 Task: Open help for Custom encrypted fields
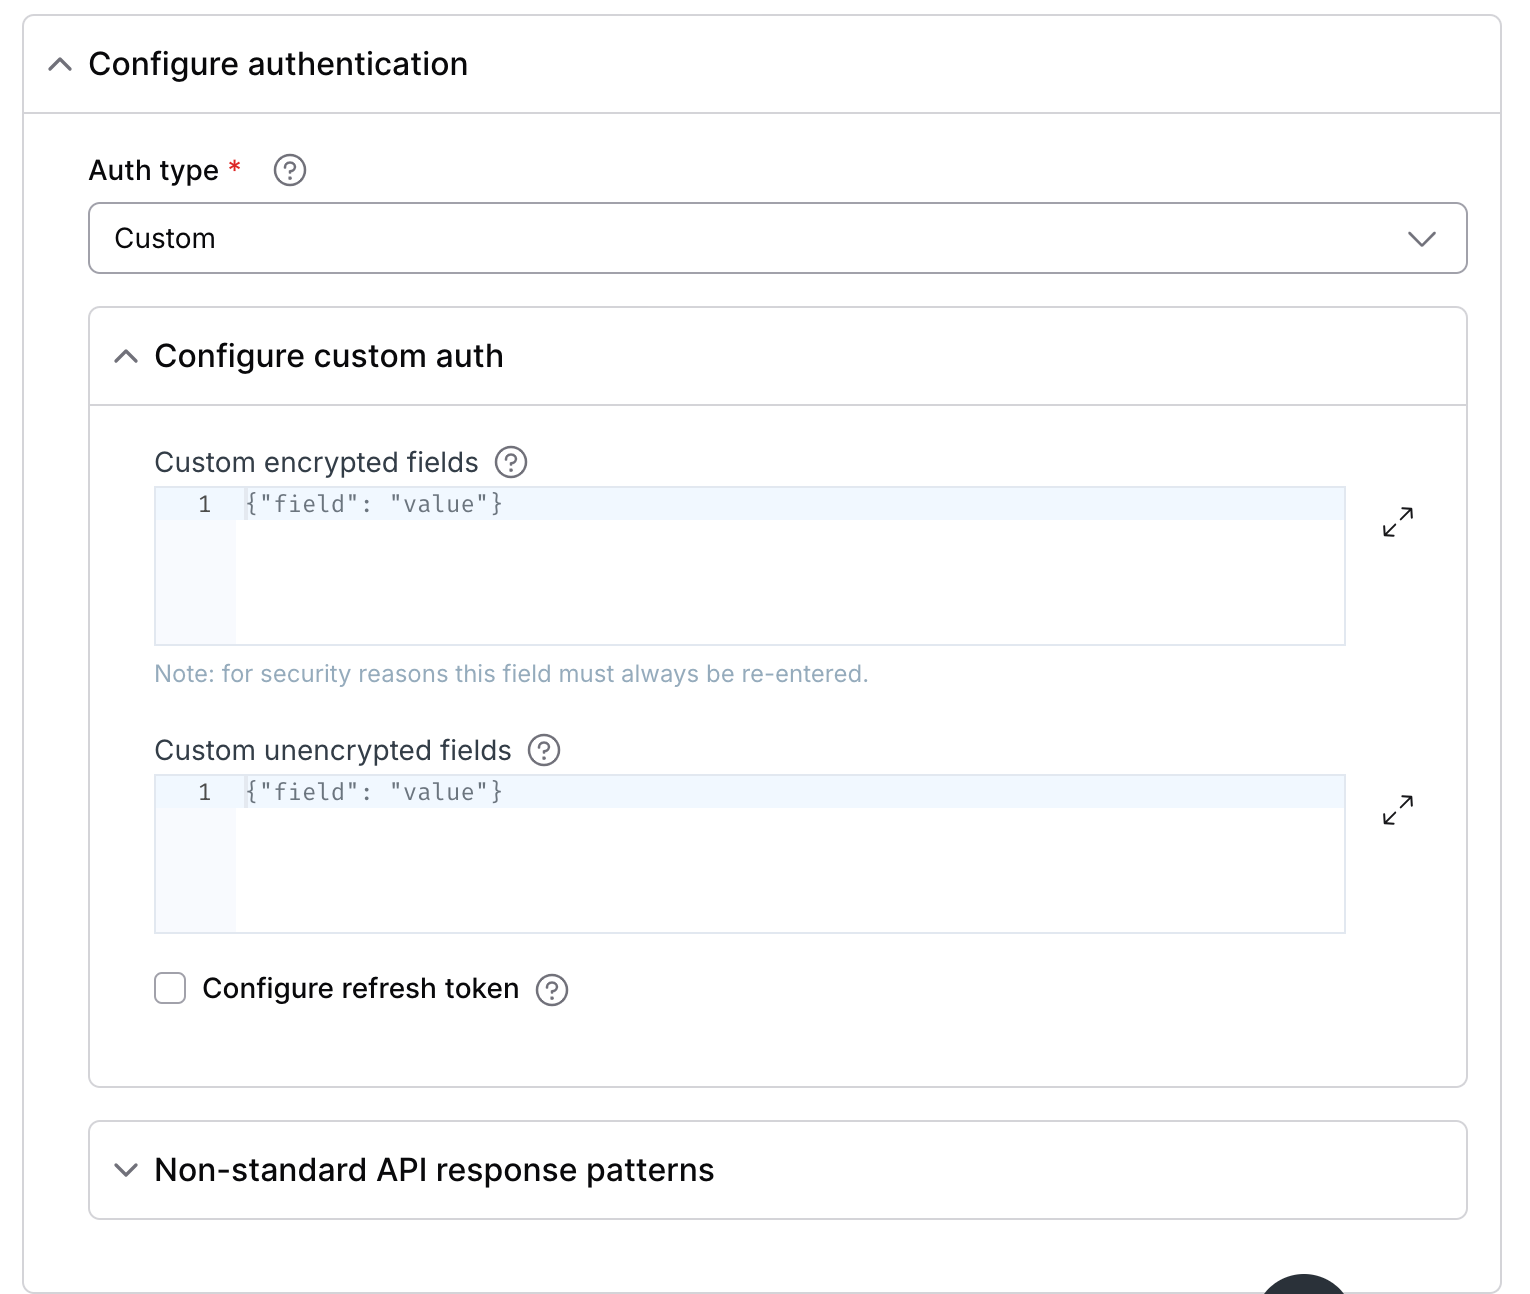[511, 462]
